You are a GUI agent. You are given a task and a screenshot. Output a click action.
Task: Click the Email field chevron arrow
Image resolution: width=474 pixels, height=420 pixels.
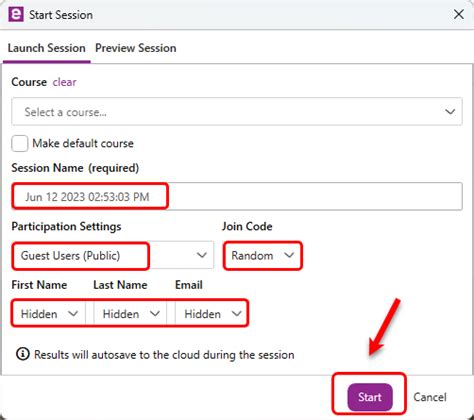237,314
